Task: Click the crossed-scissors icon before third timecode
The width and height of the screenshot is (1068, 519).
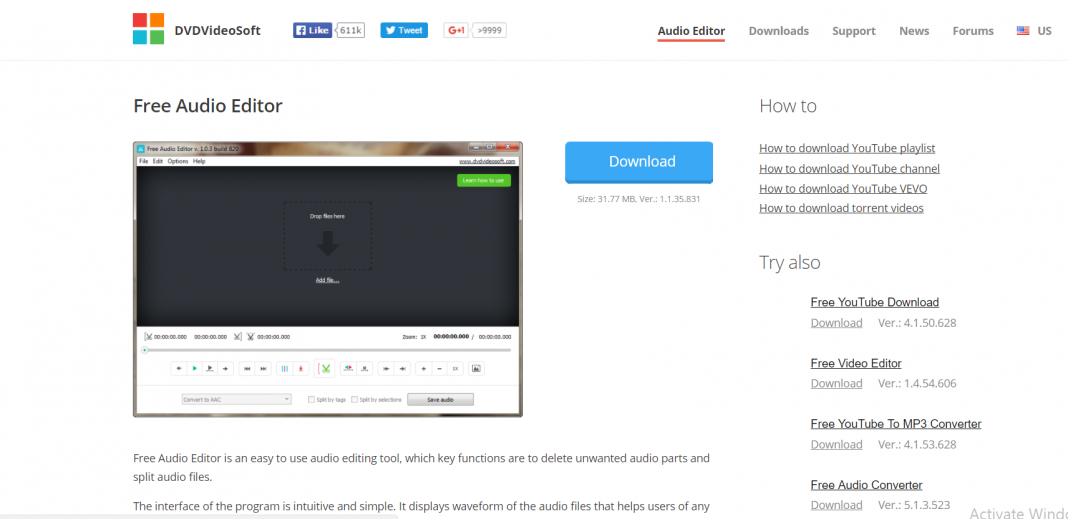Action: 251,336
